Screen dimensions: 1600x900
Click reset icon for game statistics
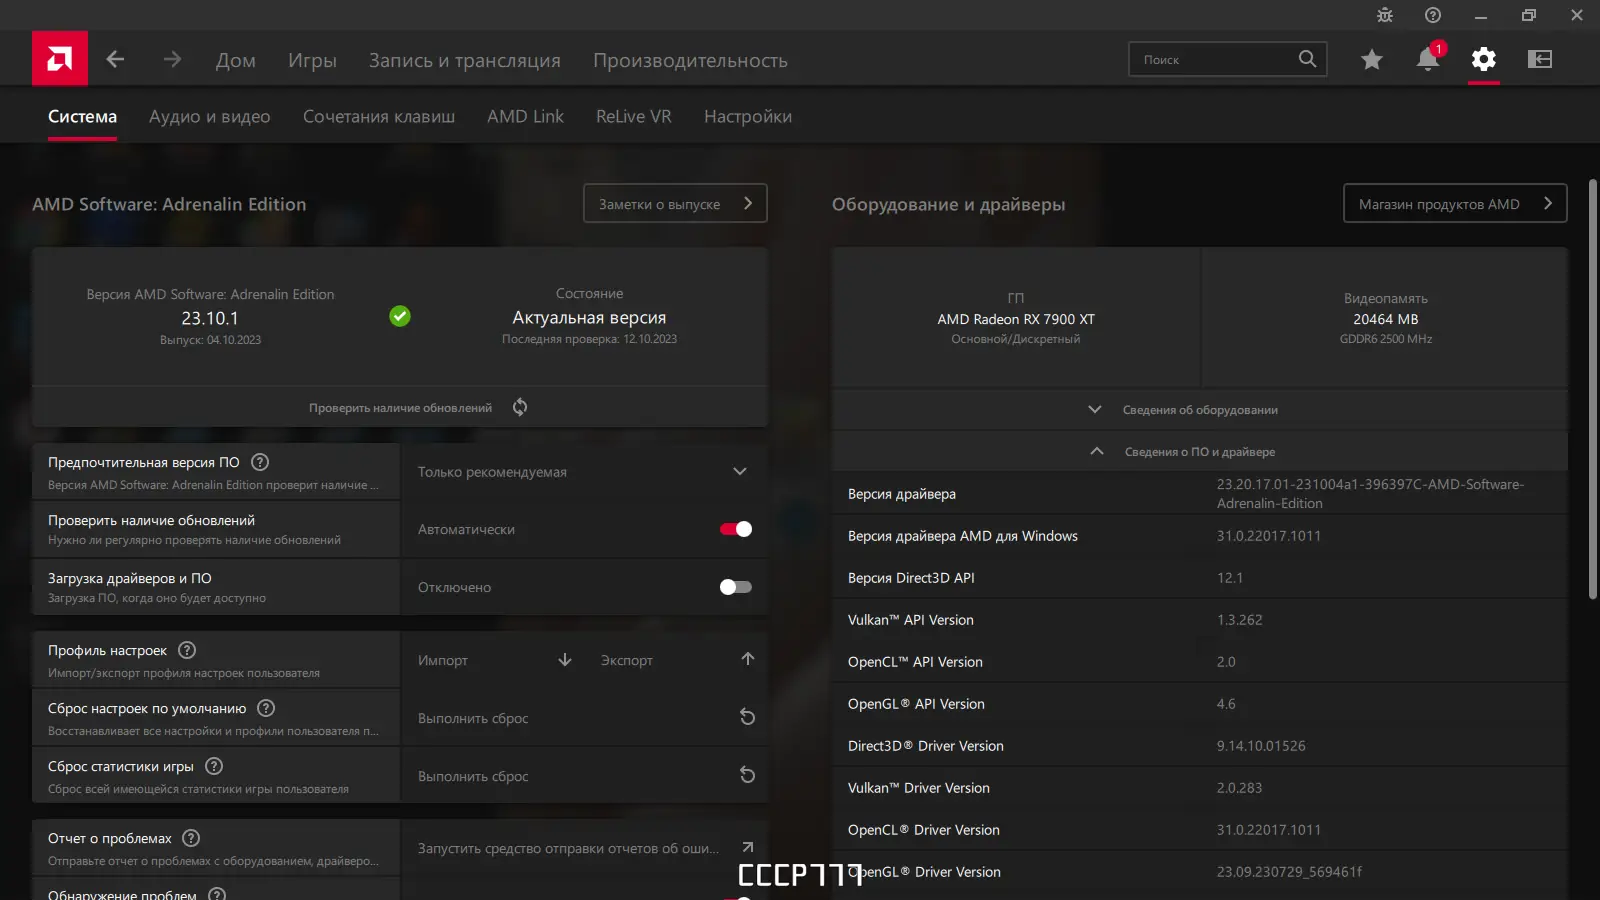tap(747, 775)
